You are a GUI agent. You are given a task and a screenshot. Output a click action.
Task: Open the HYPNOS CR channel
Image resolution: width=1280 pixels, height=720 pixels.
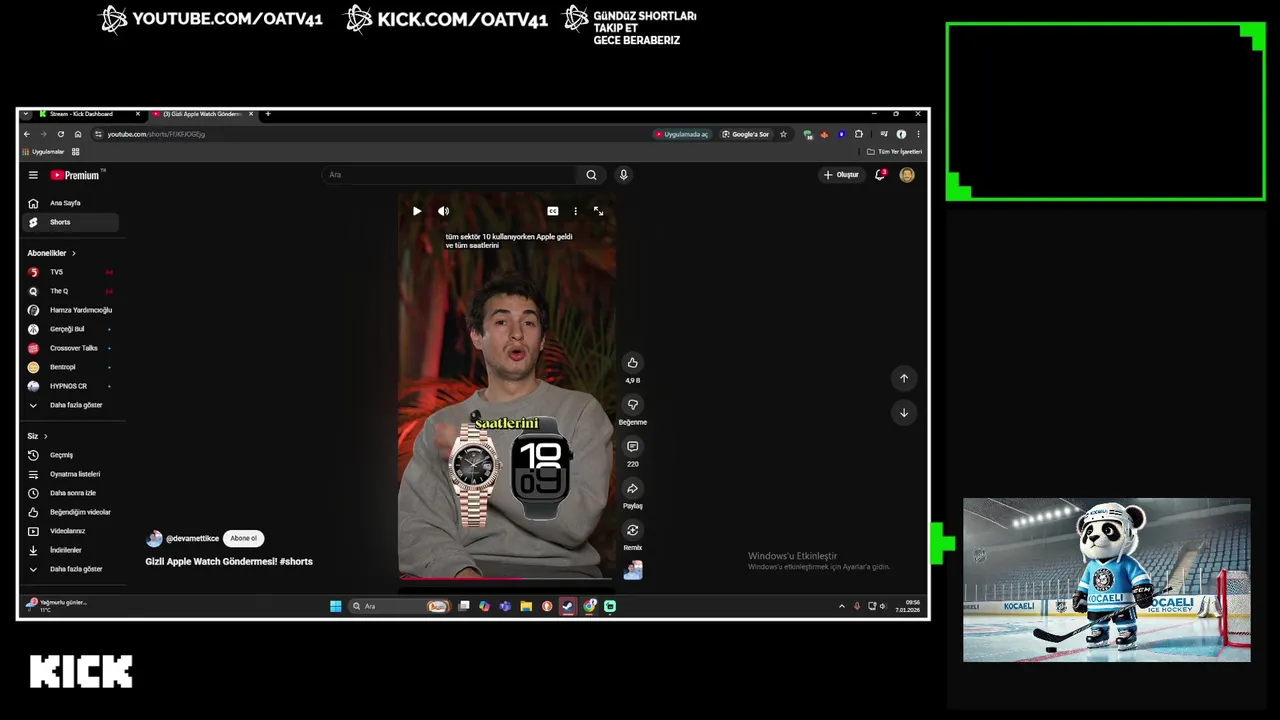70,386
